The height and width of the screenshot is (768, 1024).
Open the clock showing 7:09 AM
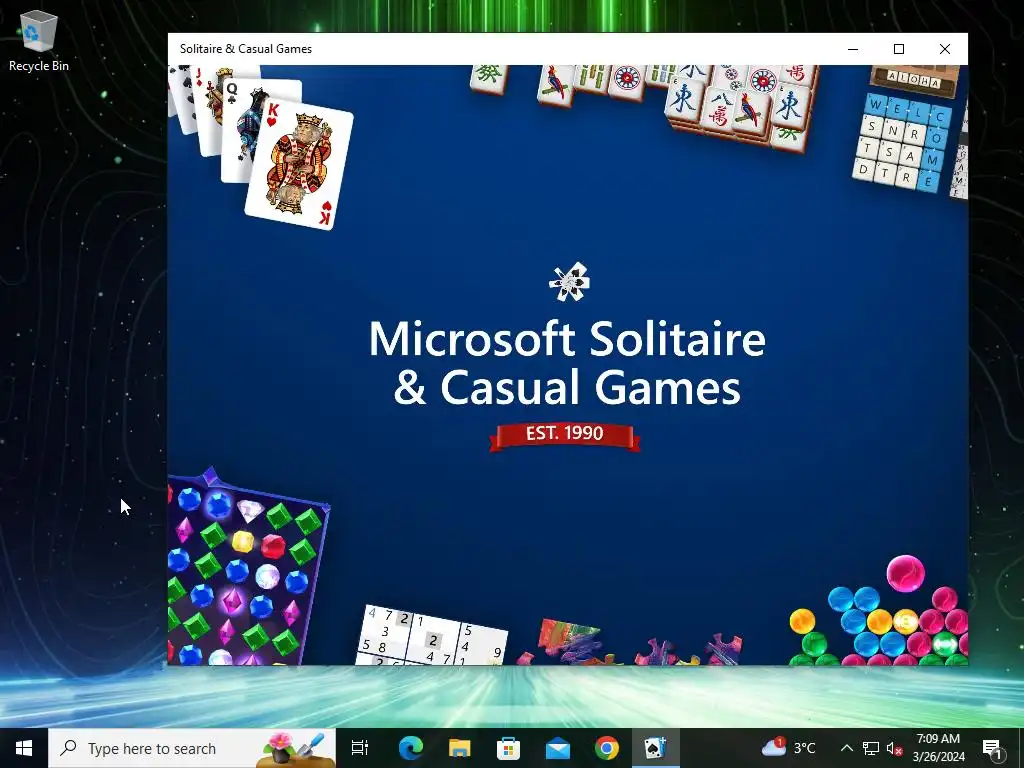(x=938, y=748)
